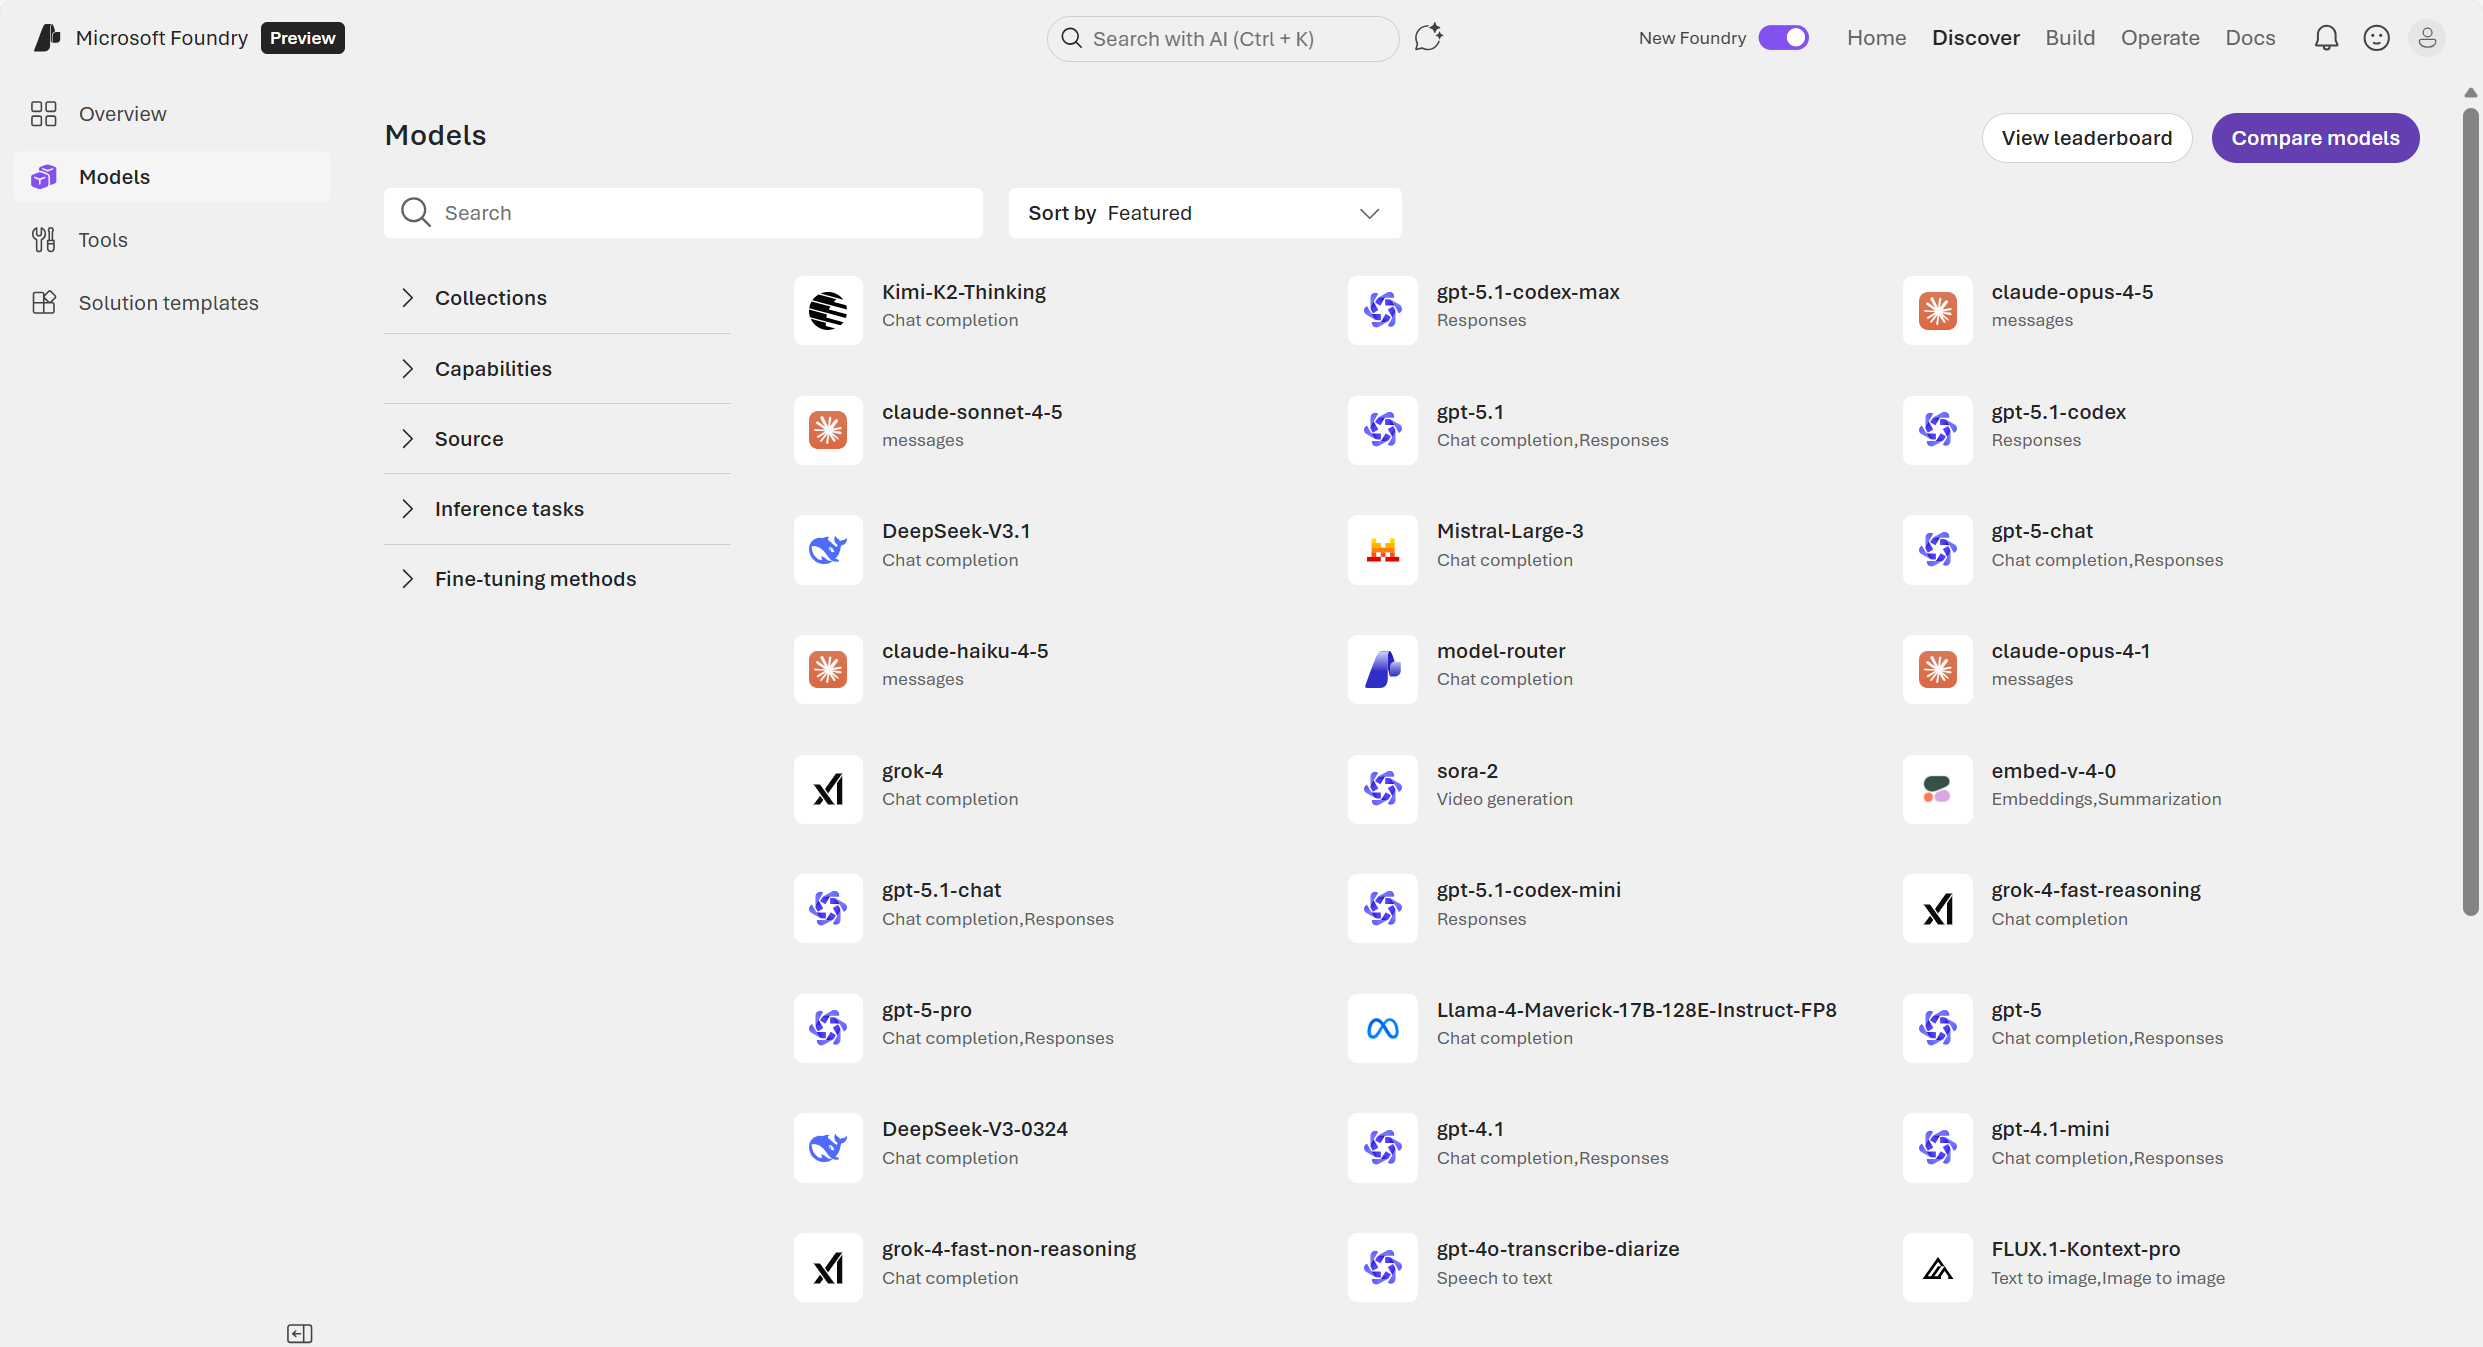Screen dimensions: 2483x1347
Task: Open the Overview section in the sidebar
Action: [122, 113]
